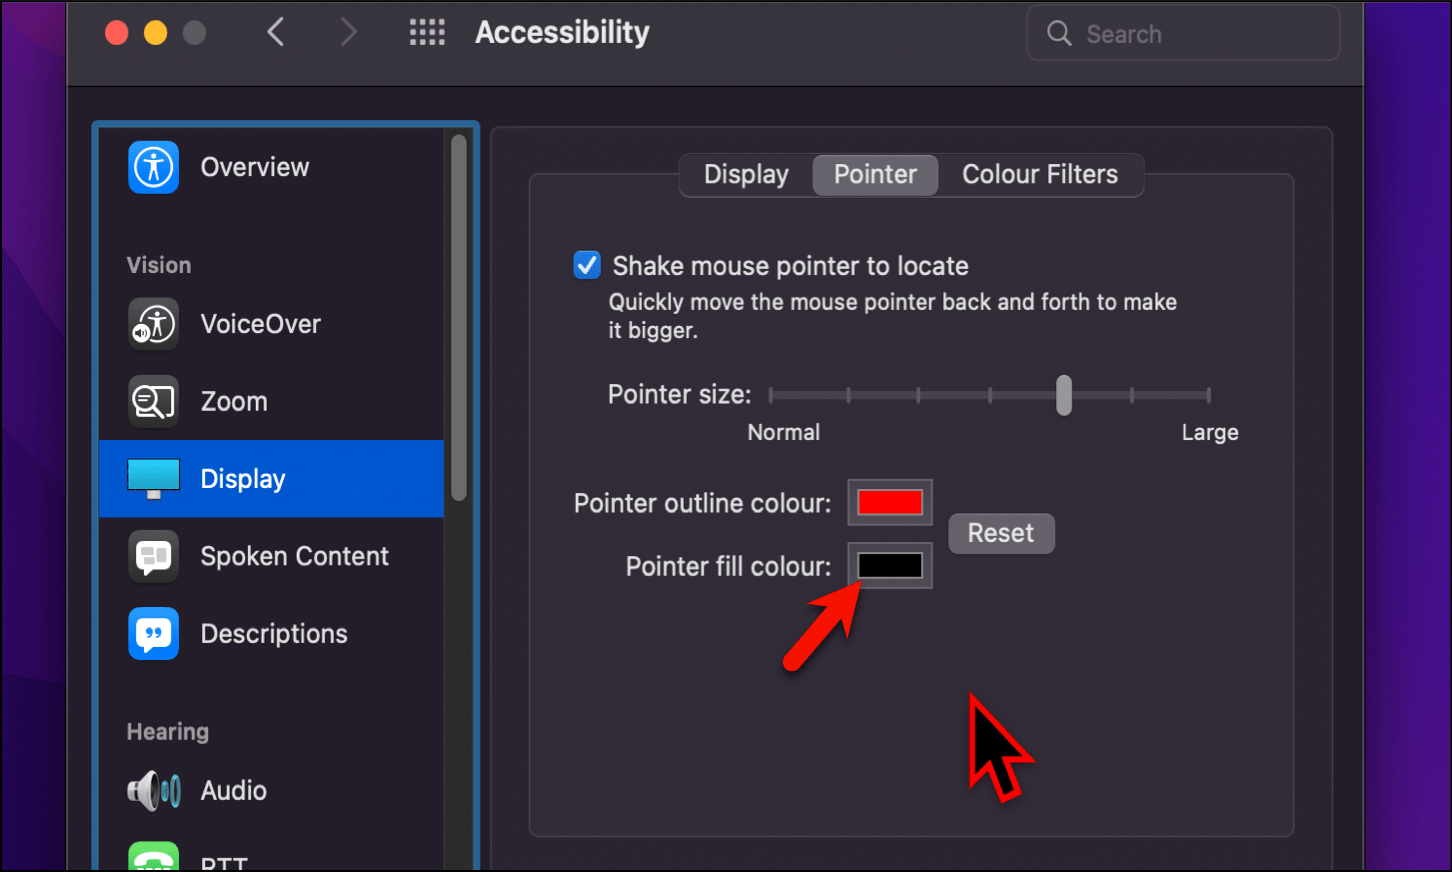Screen dimensions: 1452x872
Task: Open the Audio hearing settings
Action: 233,790
